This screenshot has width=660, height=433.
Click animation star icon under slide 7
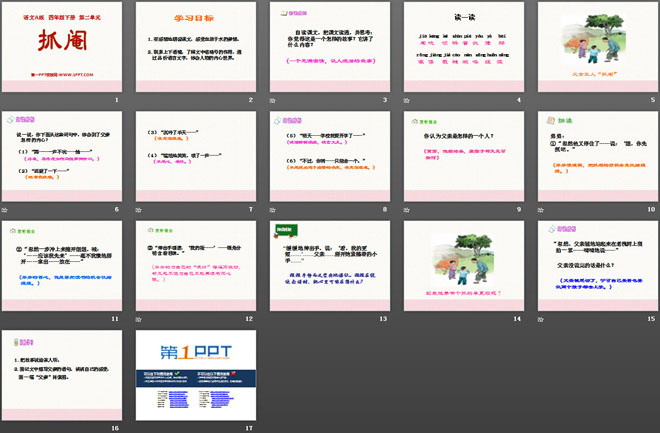(138, 210)
